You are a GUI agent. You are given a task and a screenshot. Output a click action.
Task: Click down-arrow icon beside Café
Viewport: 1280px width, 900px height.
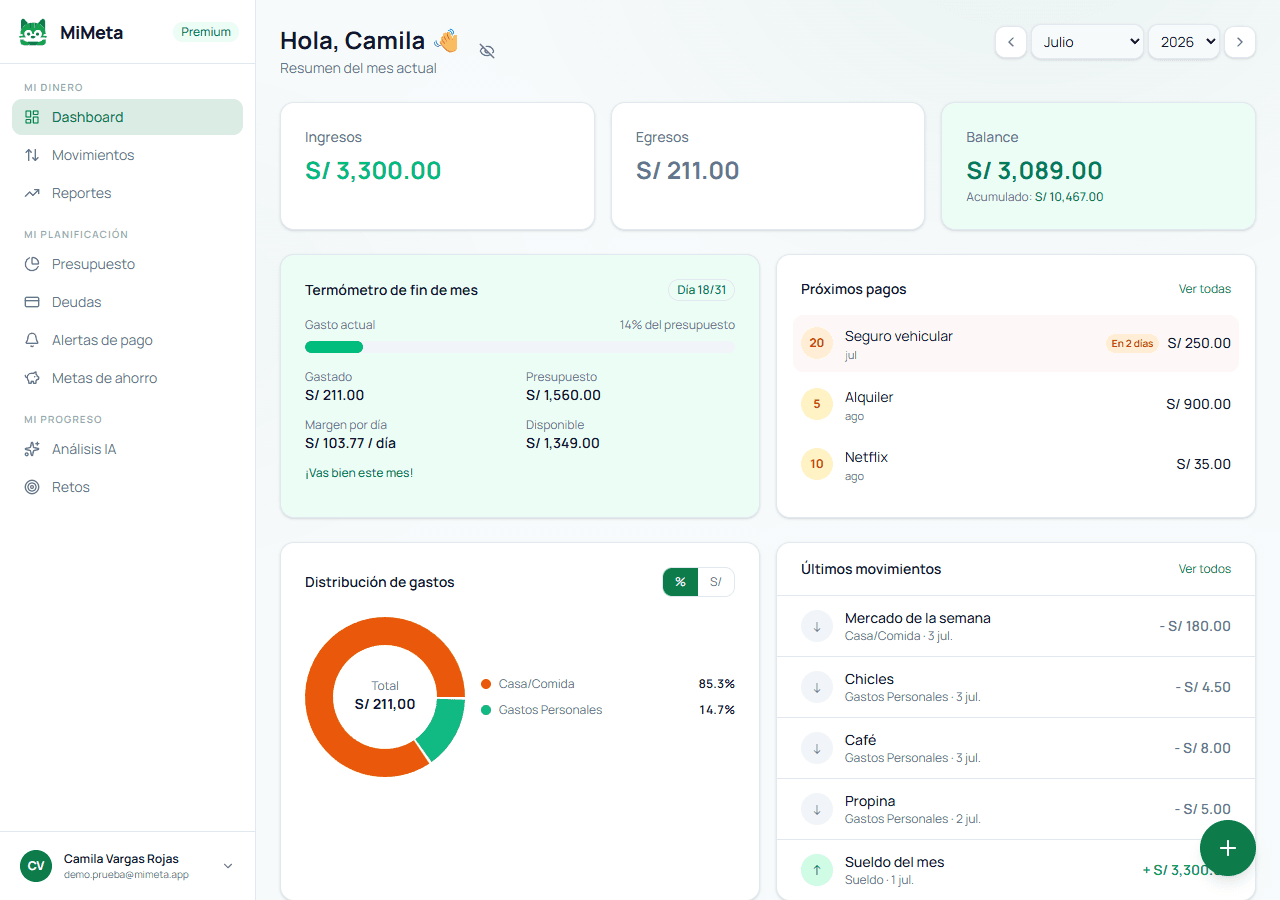(817, 748)
